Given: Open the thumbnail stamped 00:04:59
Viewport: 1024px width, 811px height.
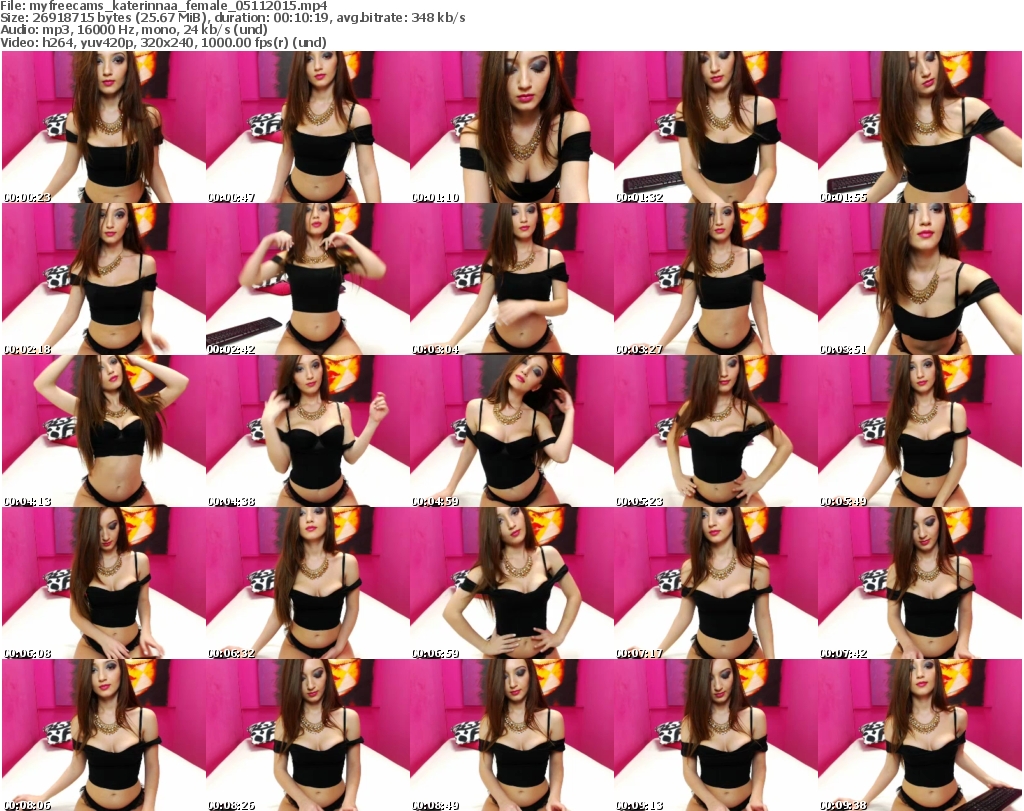Looking at the screenshot, I should [511, 431].
